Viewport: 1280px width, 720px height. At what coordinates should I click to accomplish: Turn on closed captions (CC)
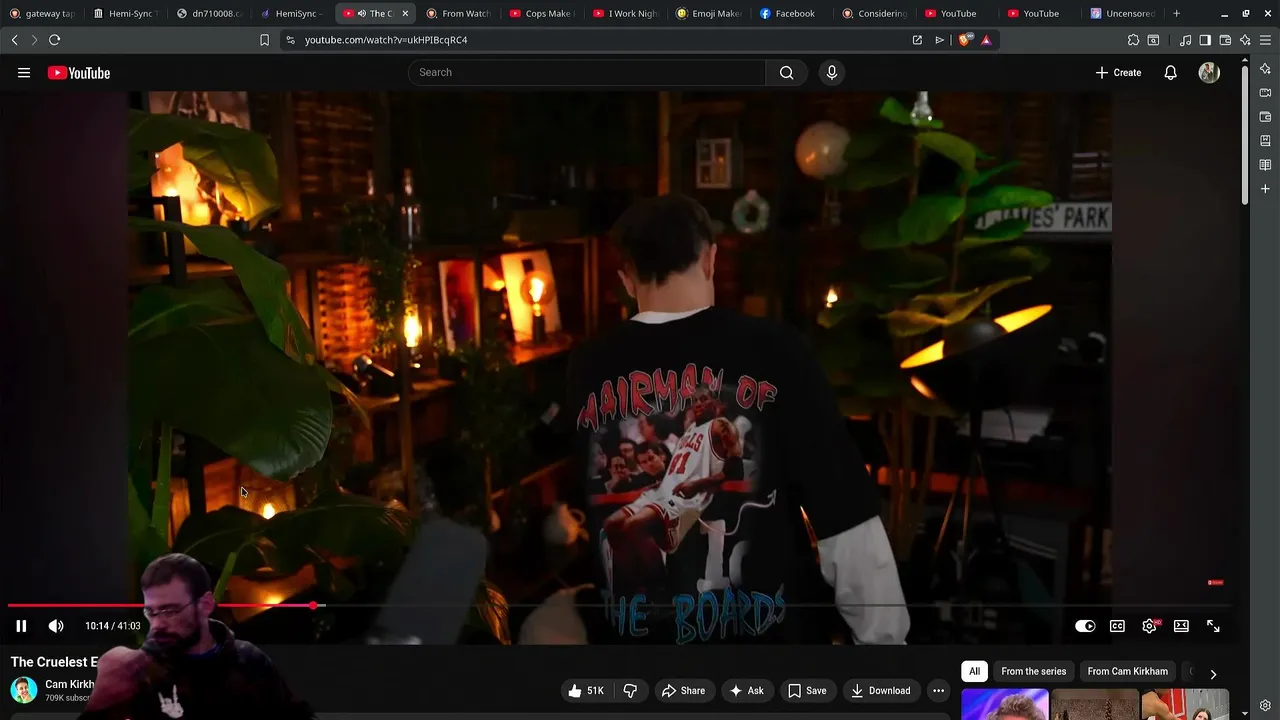point(1117,626)
